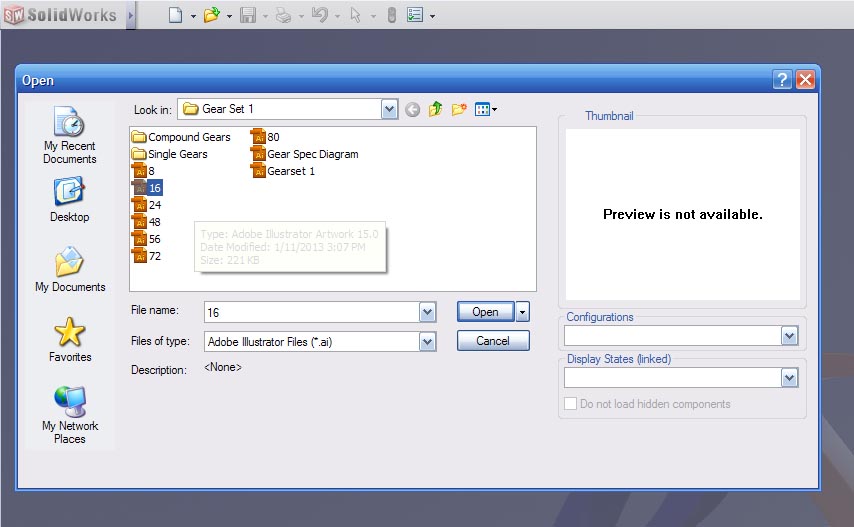Viewport: 854px width, 527px height.
Task: Click the Open folder icon in SolidWorks toolbar
Action: point(211,15)
